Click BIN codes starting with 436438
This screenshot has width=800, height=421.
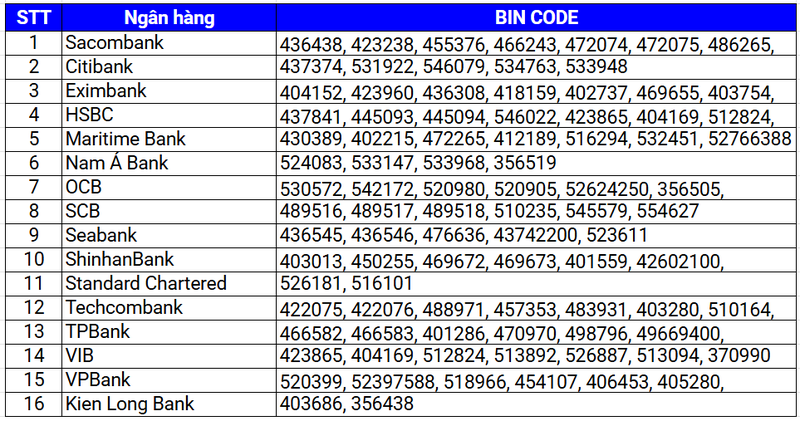(537, 43)
